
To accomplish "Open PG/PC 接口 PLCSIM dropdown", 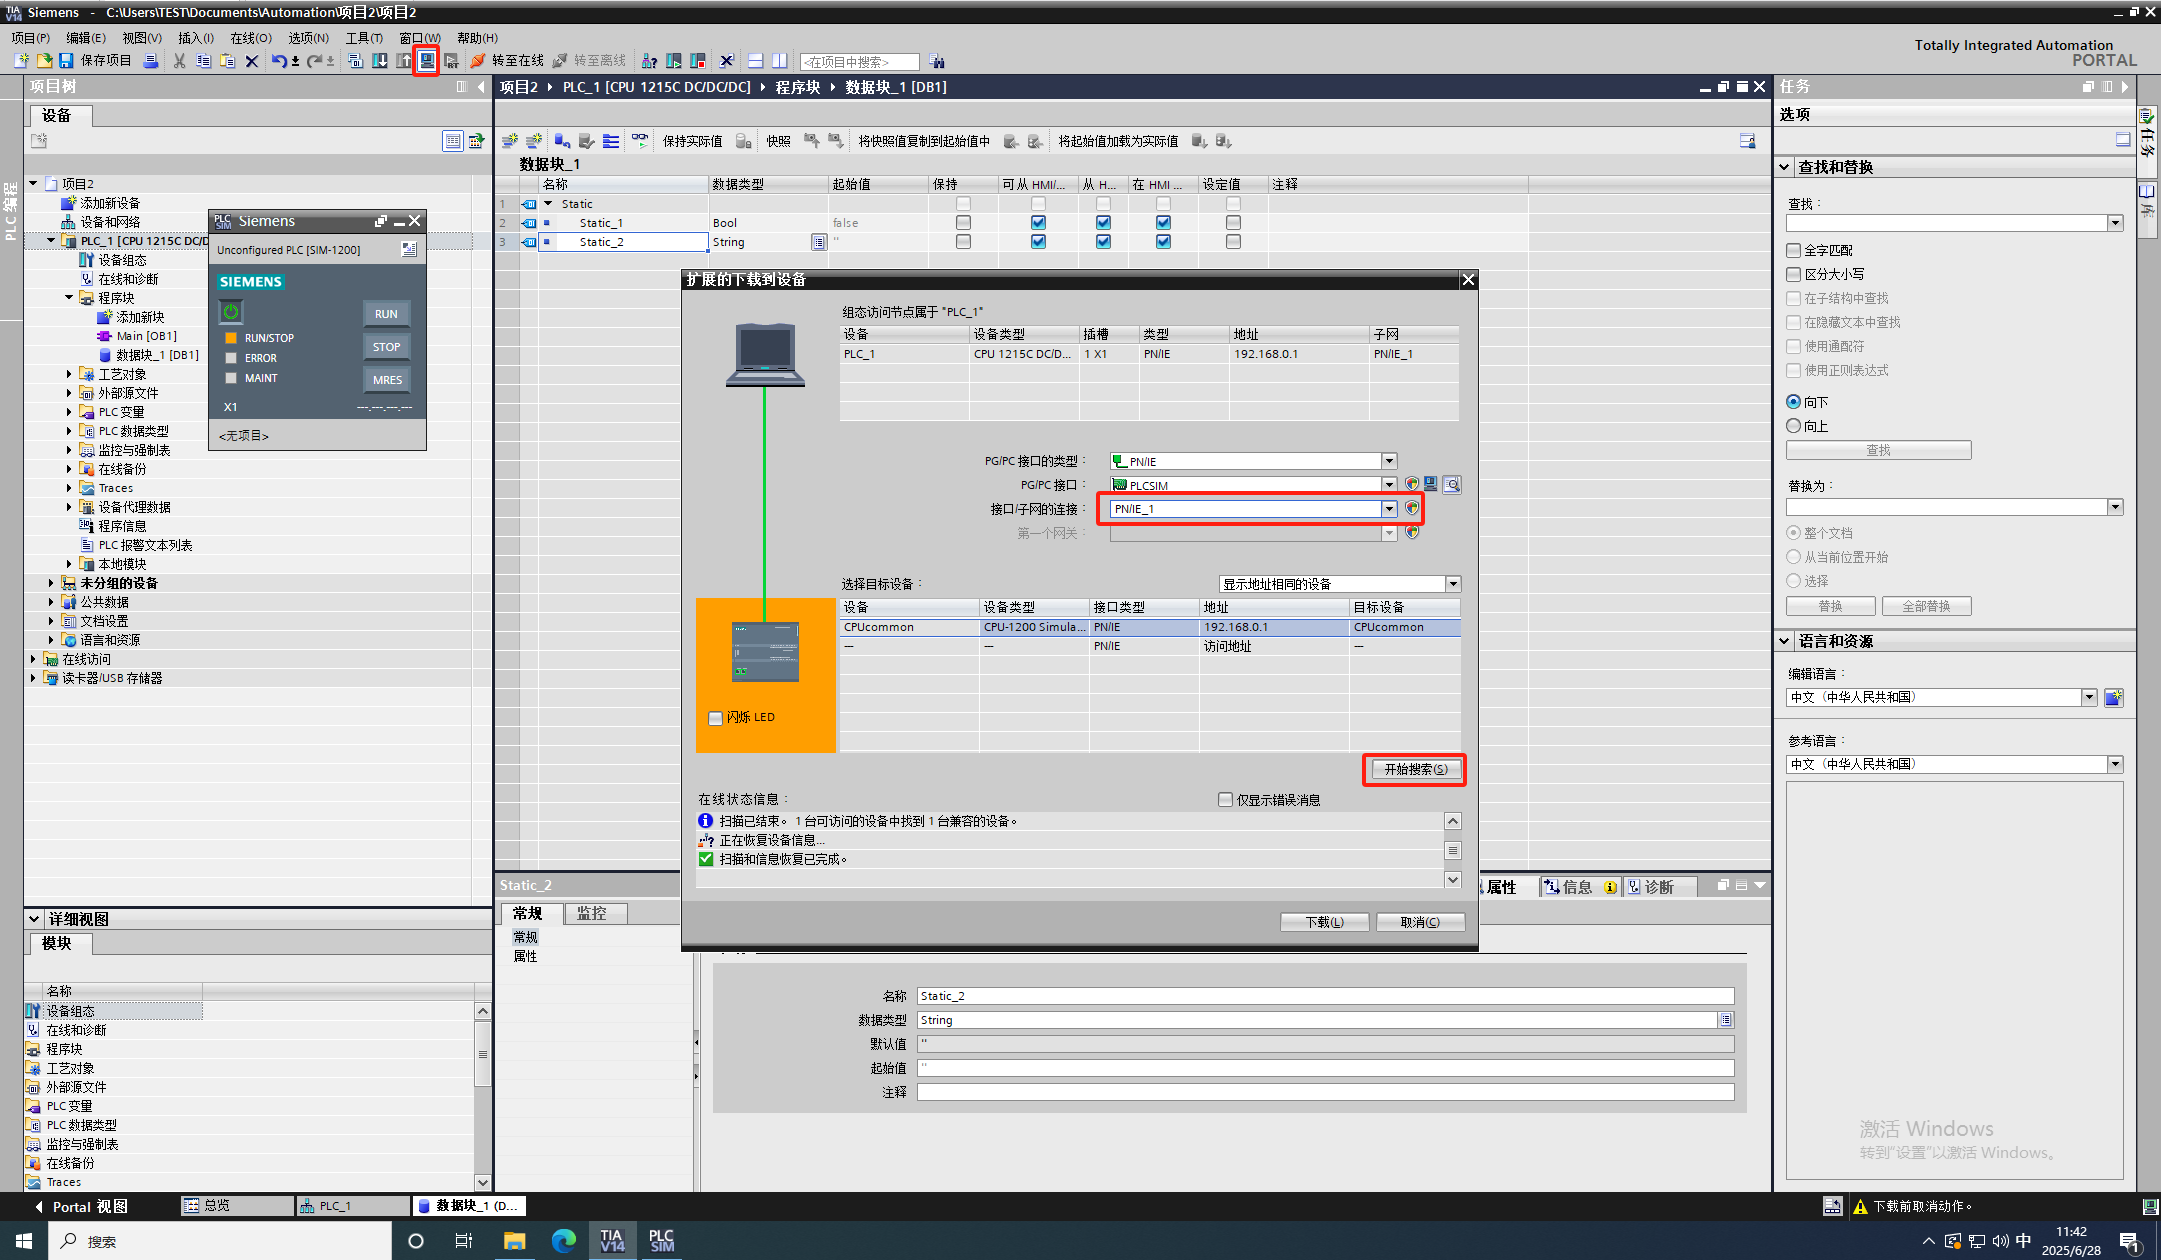I will point(1389,485).
